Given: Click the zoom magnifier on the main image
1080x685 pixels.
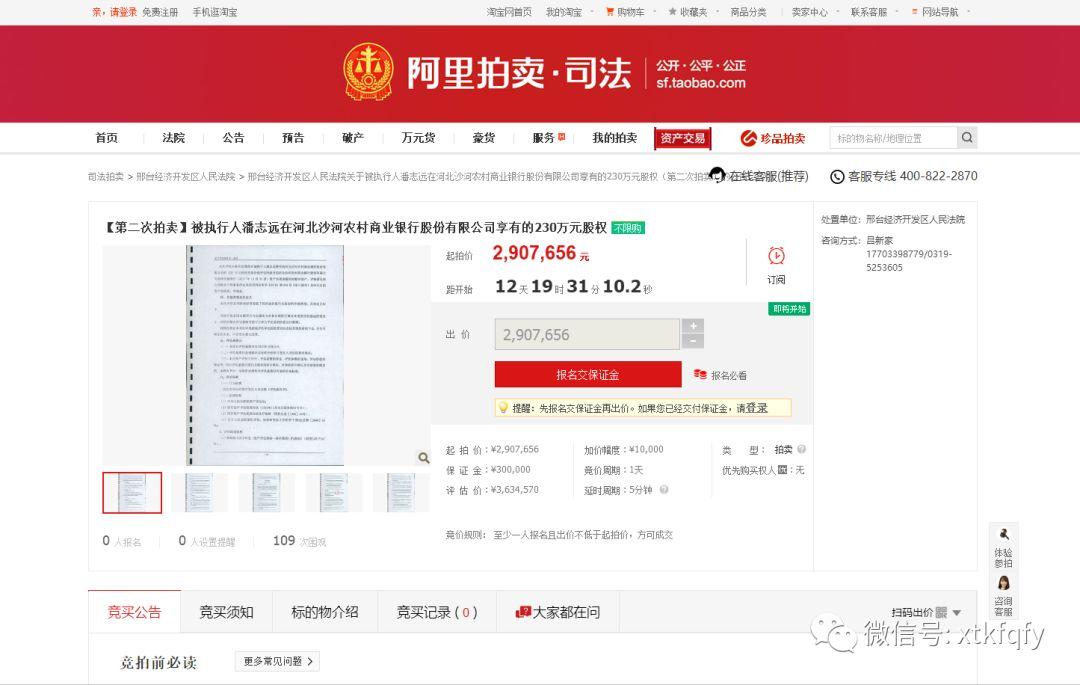Looking at the screenshot, I should click(x=424, y=458).
